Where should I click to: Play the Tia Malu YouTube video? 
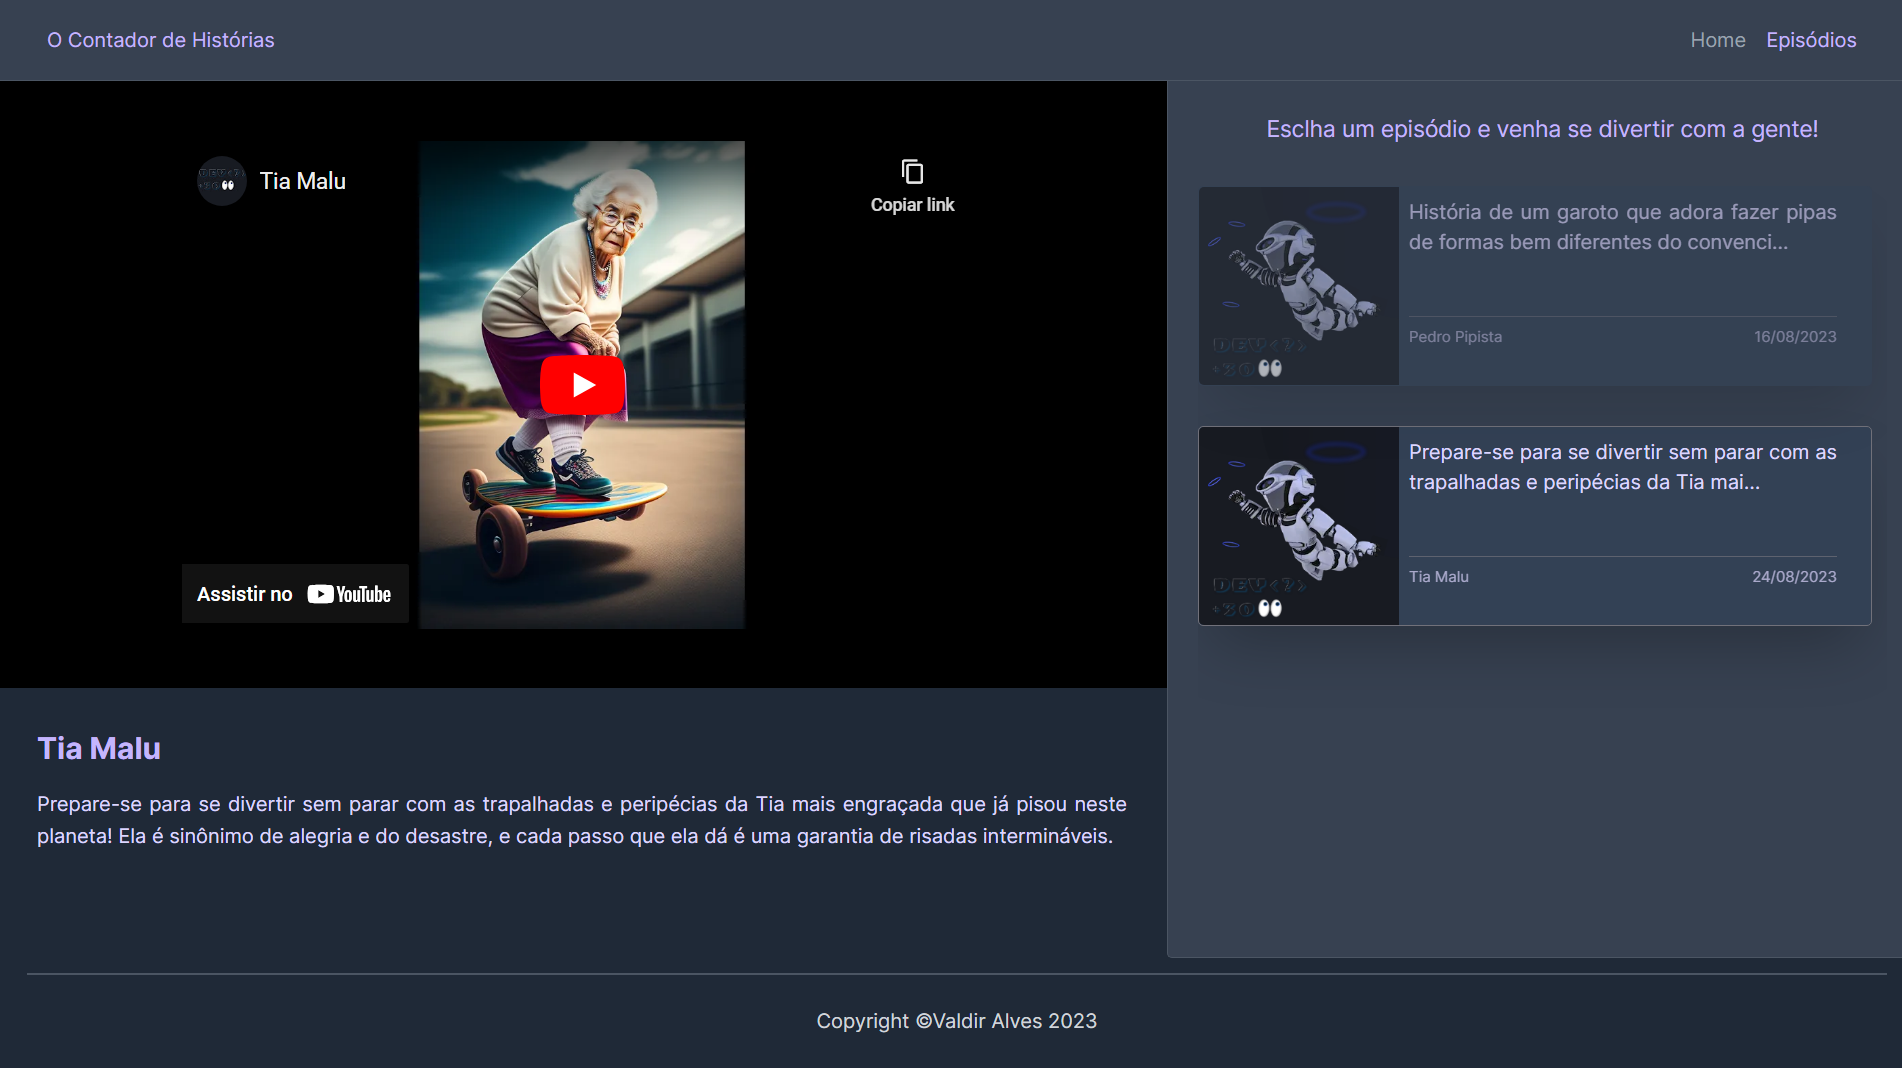click(x=583, y=385)
